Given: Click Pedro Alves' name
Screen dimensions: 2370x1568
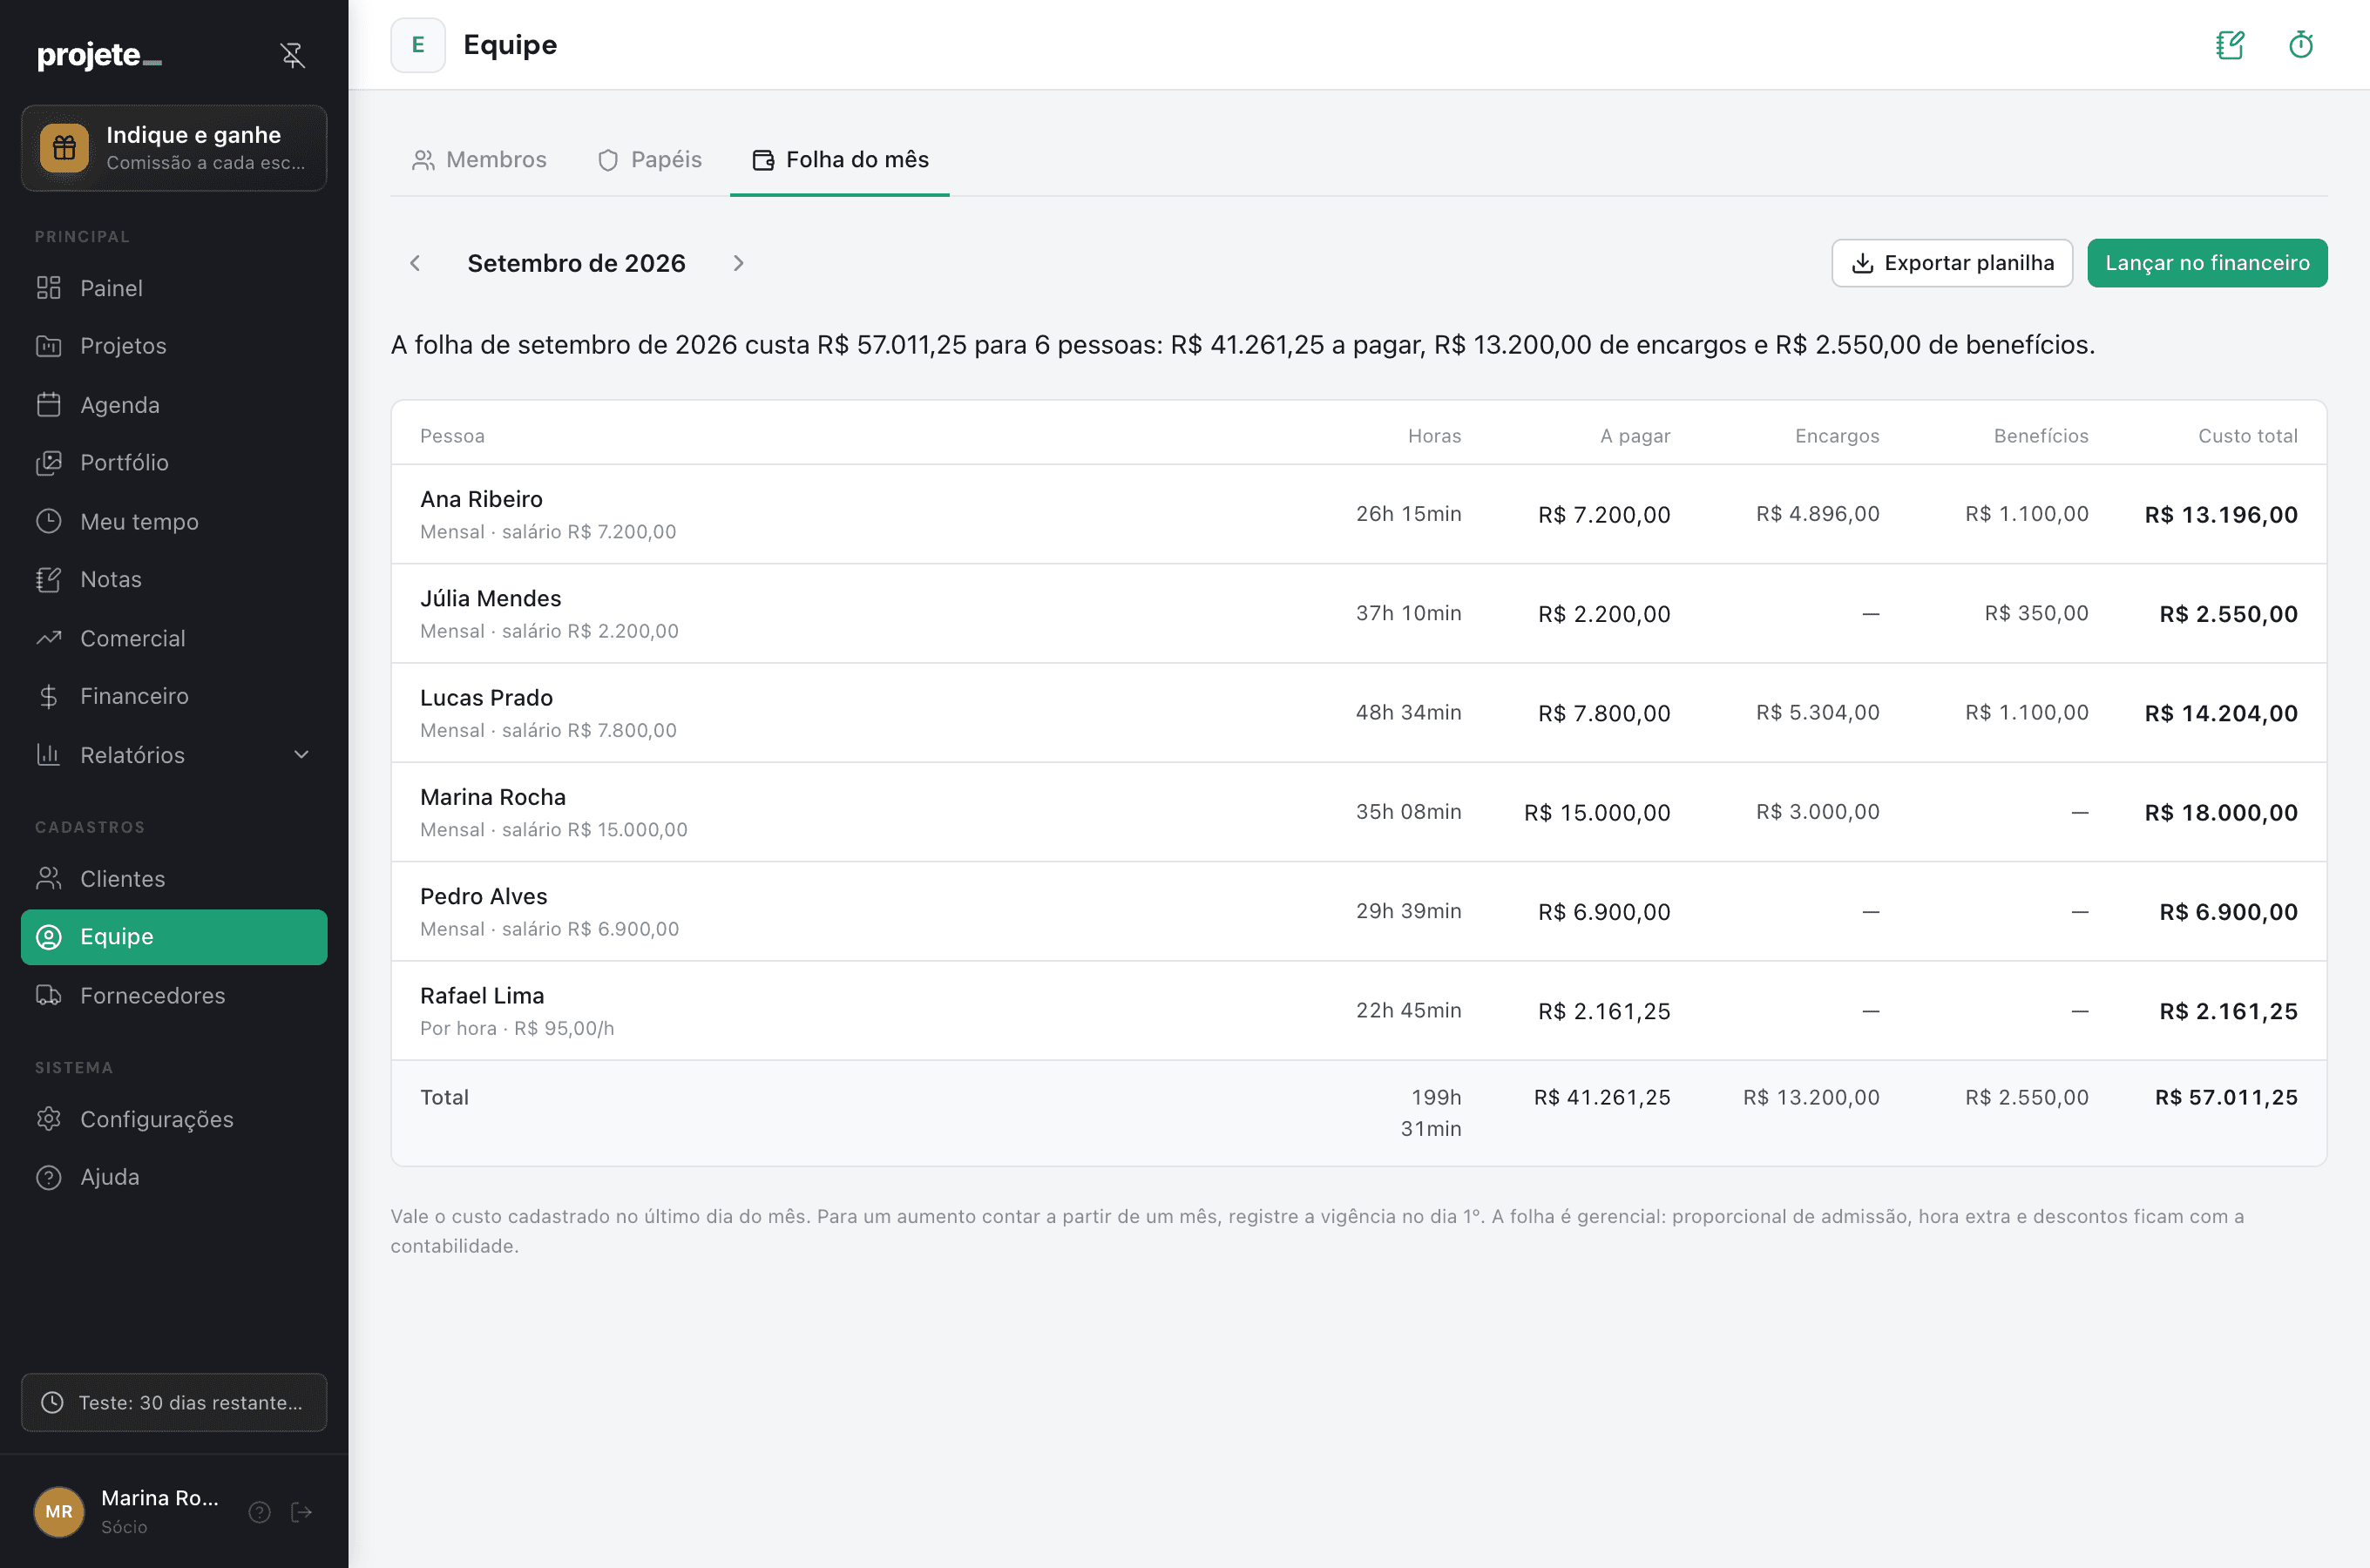Looking at the screenshot, I should click(484, 896).
